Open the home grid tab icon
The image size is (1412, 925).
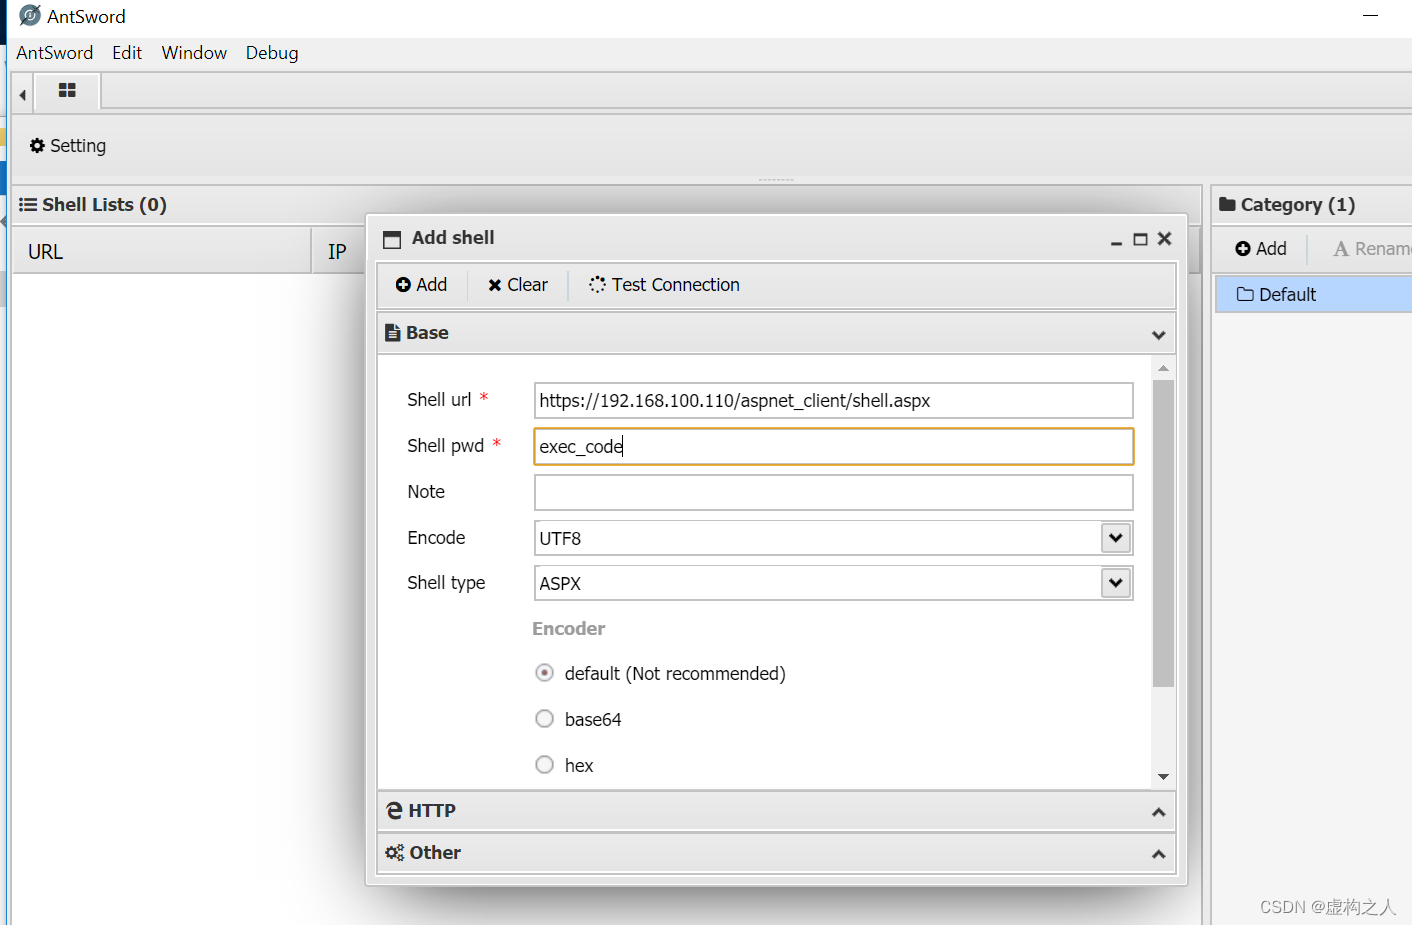coord(67,90)
